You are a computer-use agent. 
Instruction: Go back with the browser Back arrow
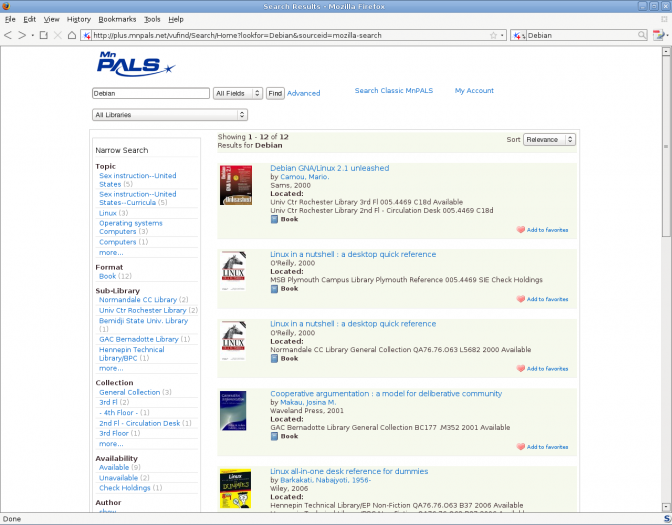click(8, 35)
